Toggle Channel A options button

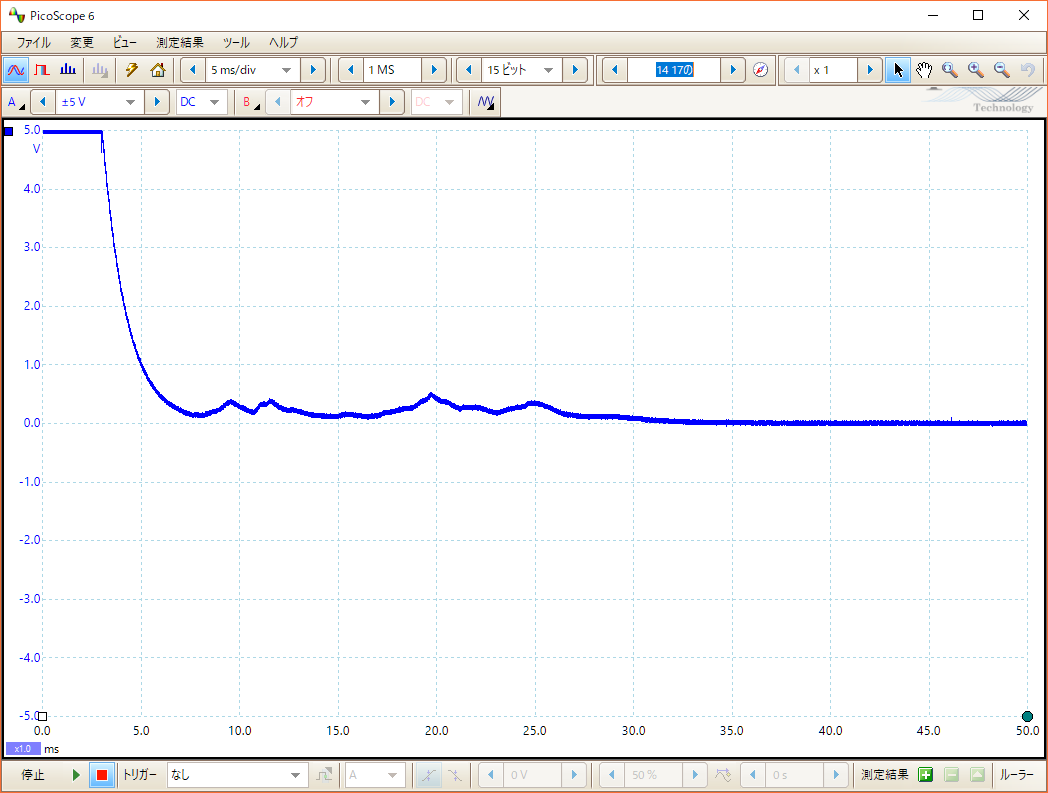(16, 102)
